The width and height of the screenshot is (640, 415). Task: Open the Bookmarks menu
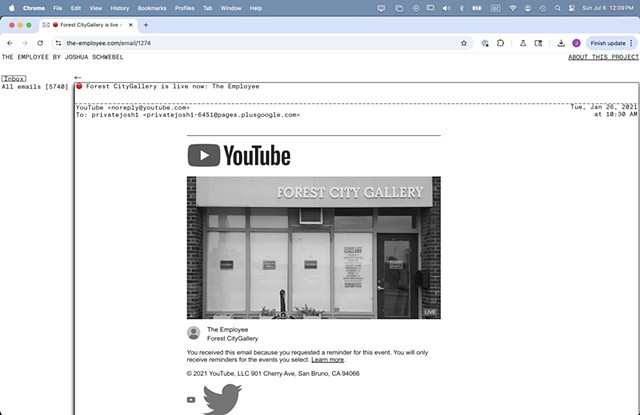152,8
